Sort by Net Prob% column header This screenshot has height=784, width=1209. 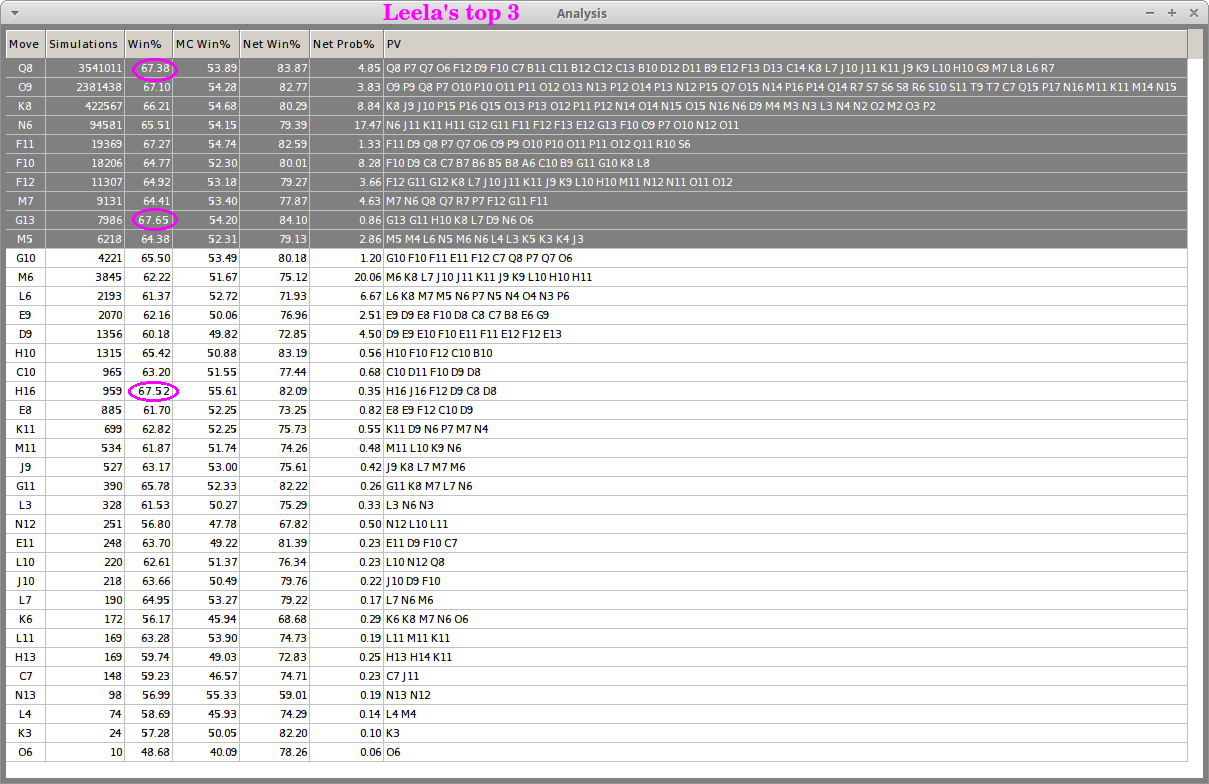point(345,44)
